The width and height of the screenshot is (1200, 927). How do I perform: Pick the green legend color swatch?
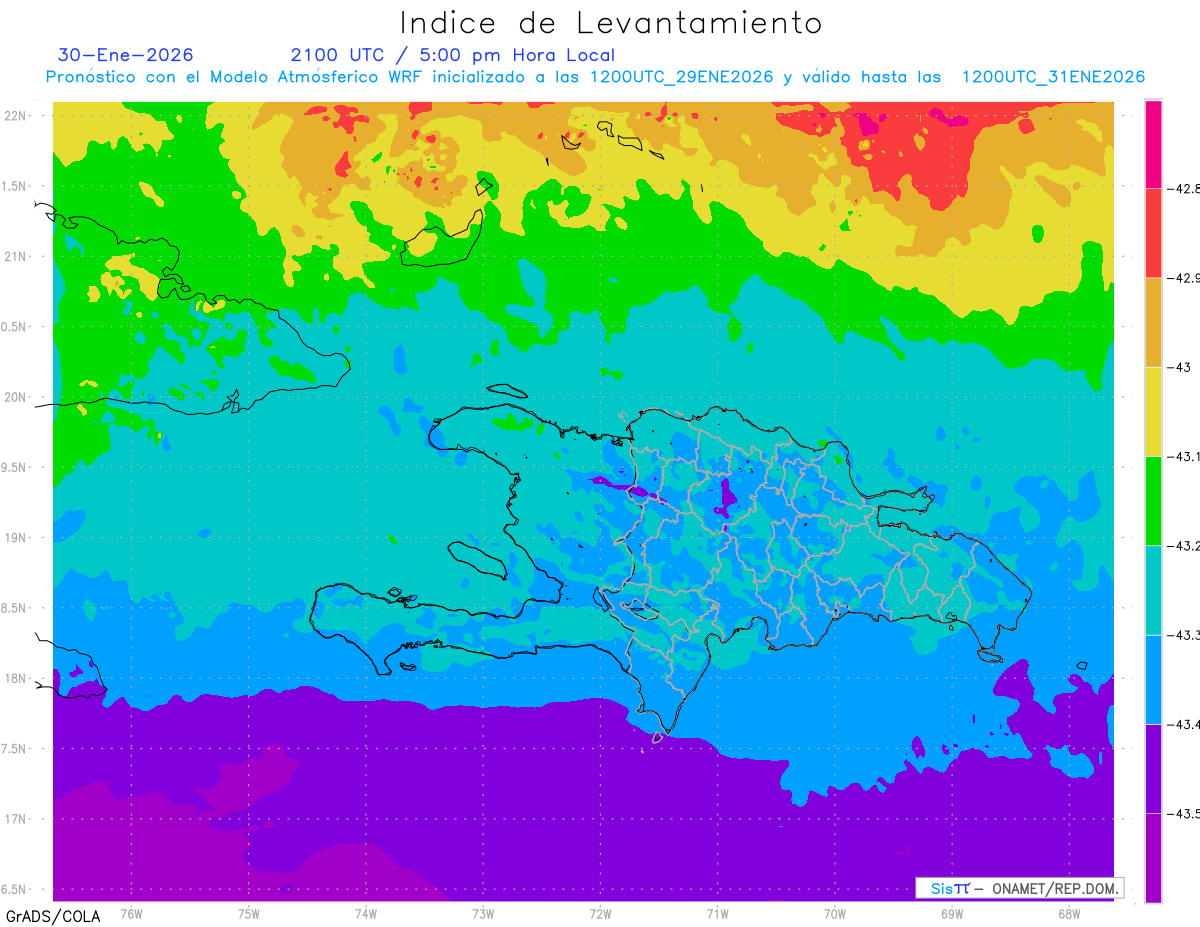point(1153,500)
